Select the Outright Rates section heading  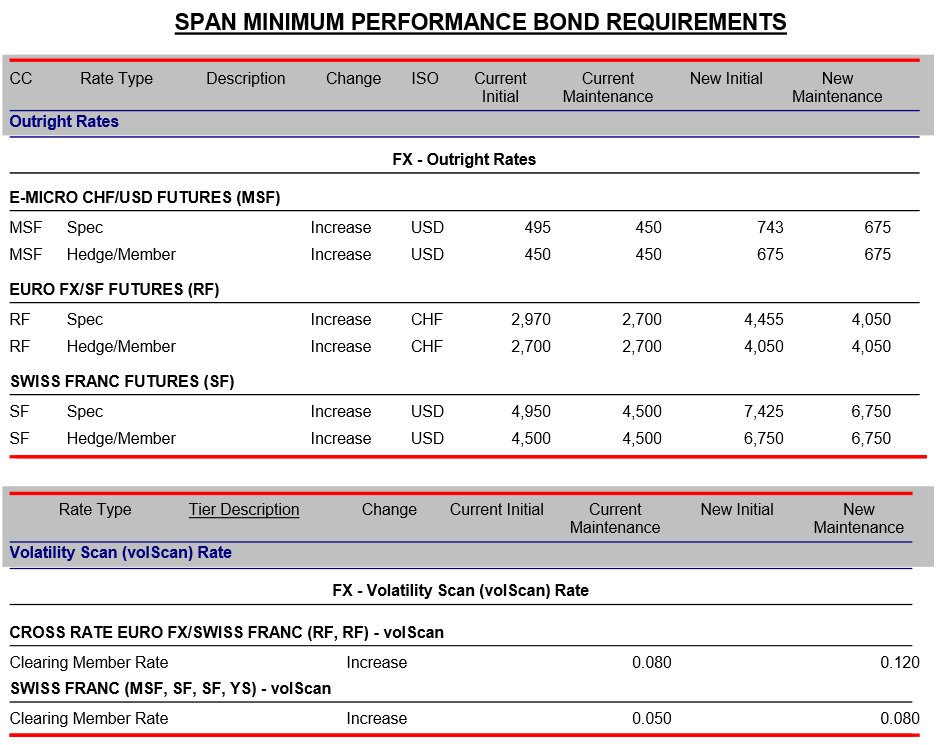click(64, 122)
